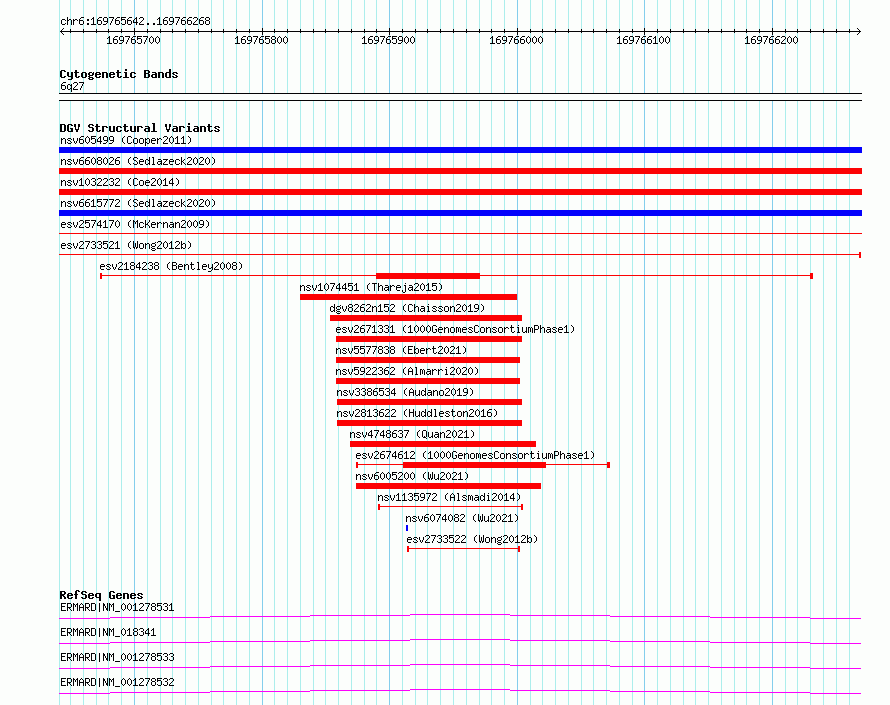Click the left arrow end of the ruler
Image resolution: width=890 pixels, height=705 pixels.
tap(62, 31)
